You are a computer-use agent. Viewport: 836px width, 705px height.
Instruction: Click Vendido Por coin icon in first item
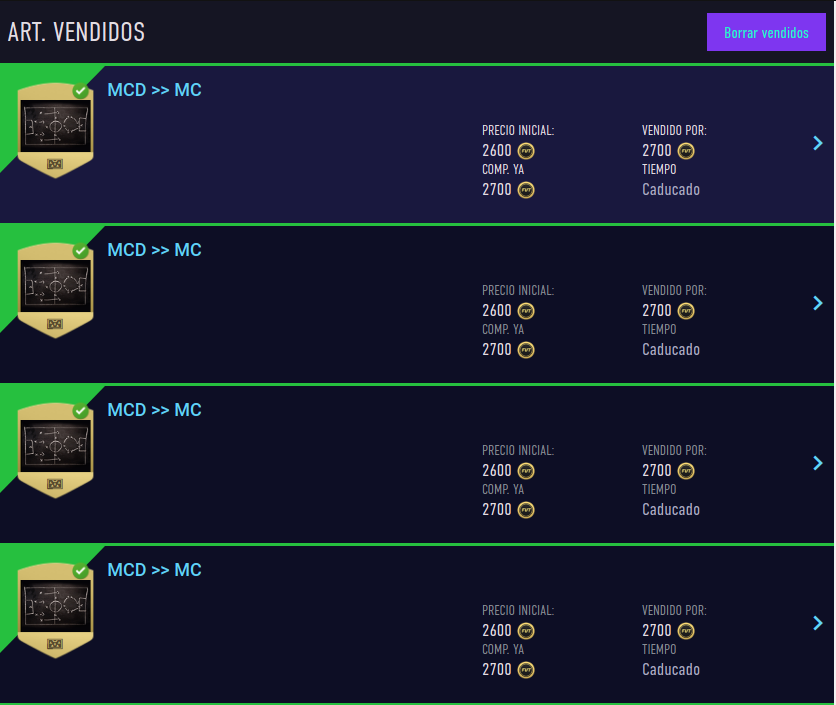click(686, 151)
